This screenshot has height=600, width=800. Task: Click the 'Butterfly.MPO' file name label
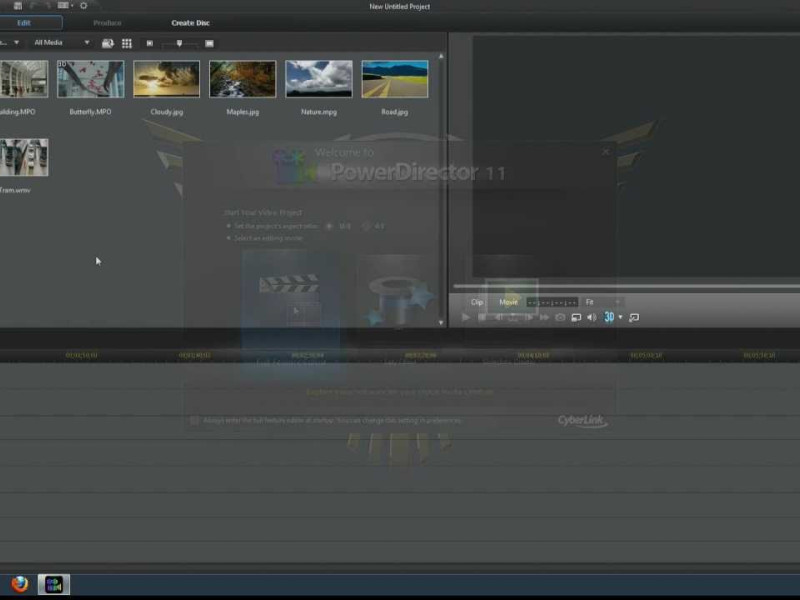click(x=90, y=112)
